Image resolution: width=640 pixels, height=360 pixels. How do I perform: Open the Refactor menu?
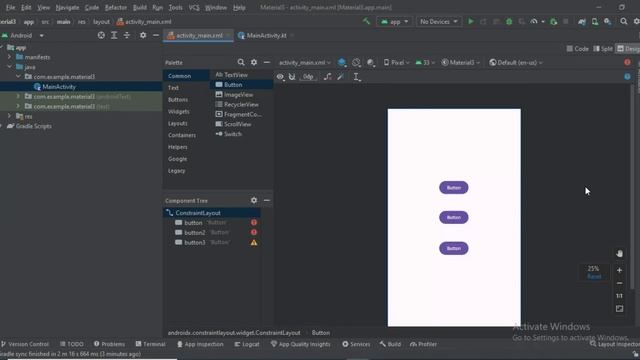(x=116, y=7)
